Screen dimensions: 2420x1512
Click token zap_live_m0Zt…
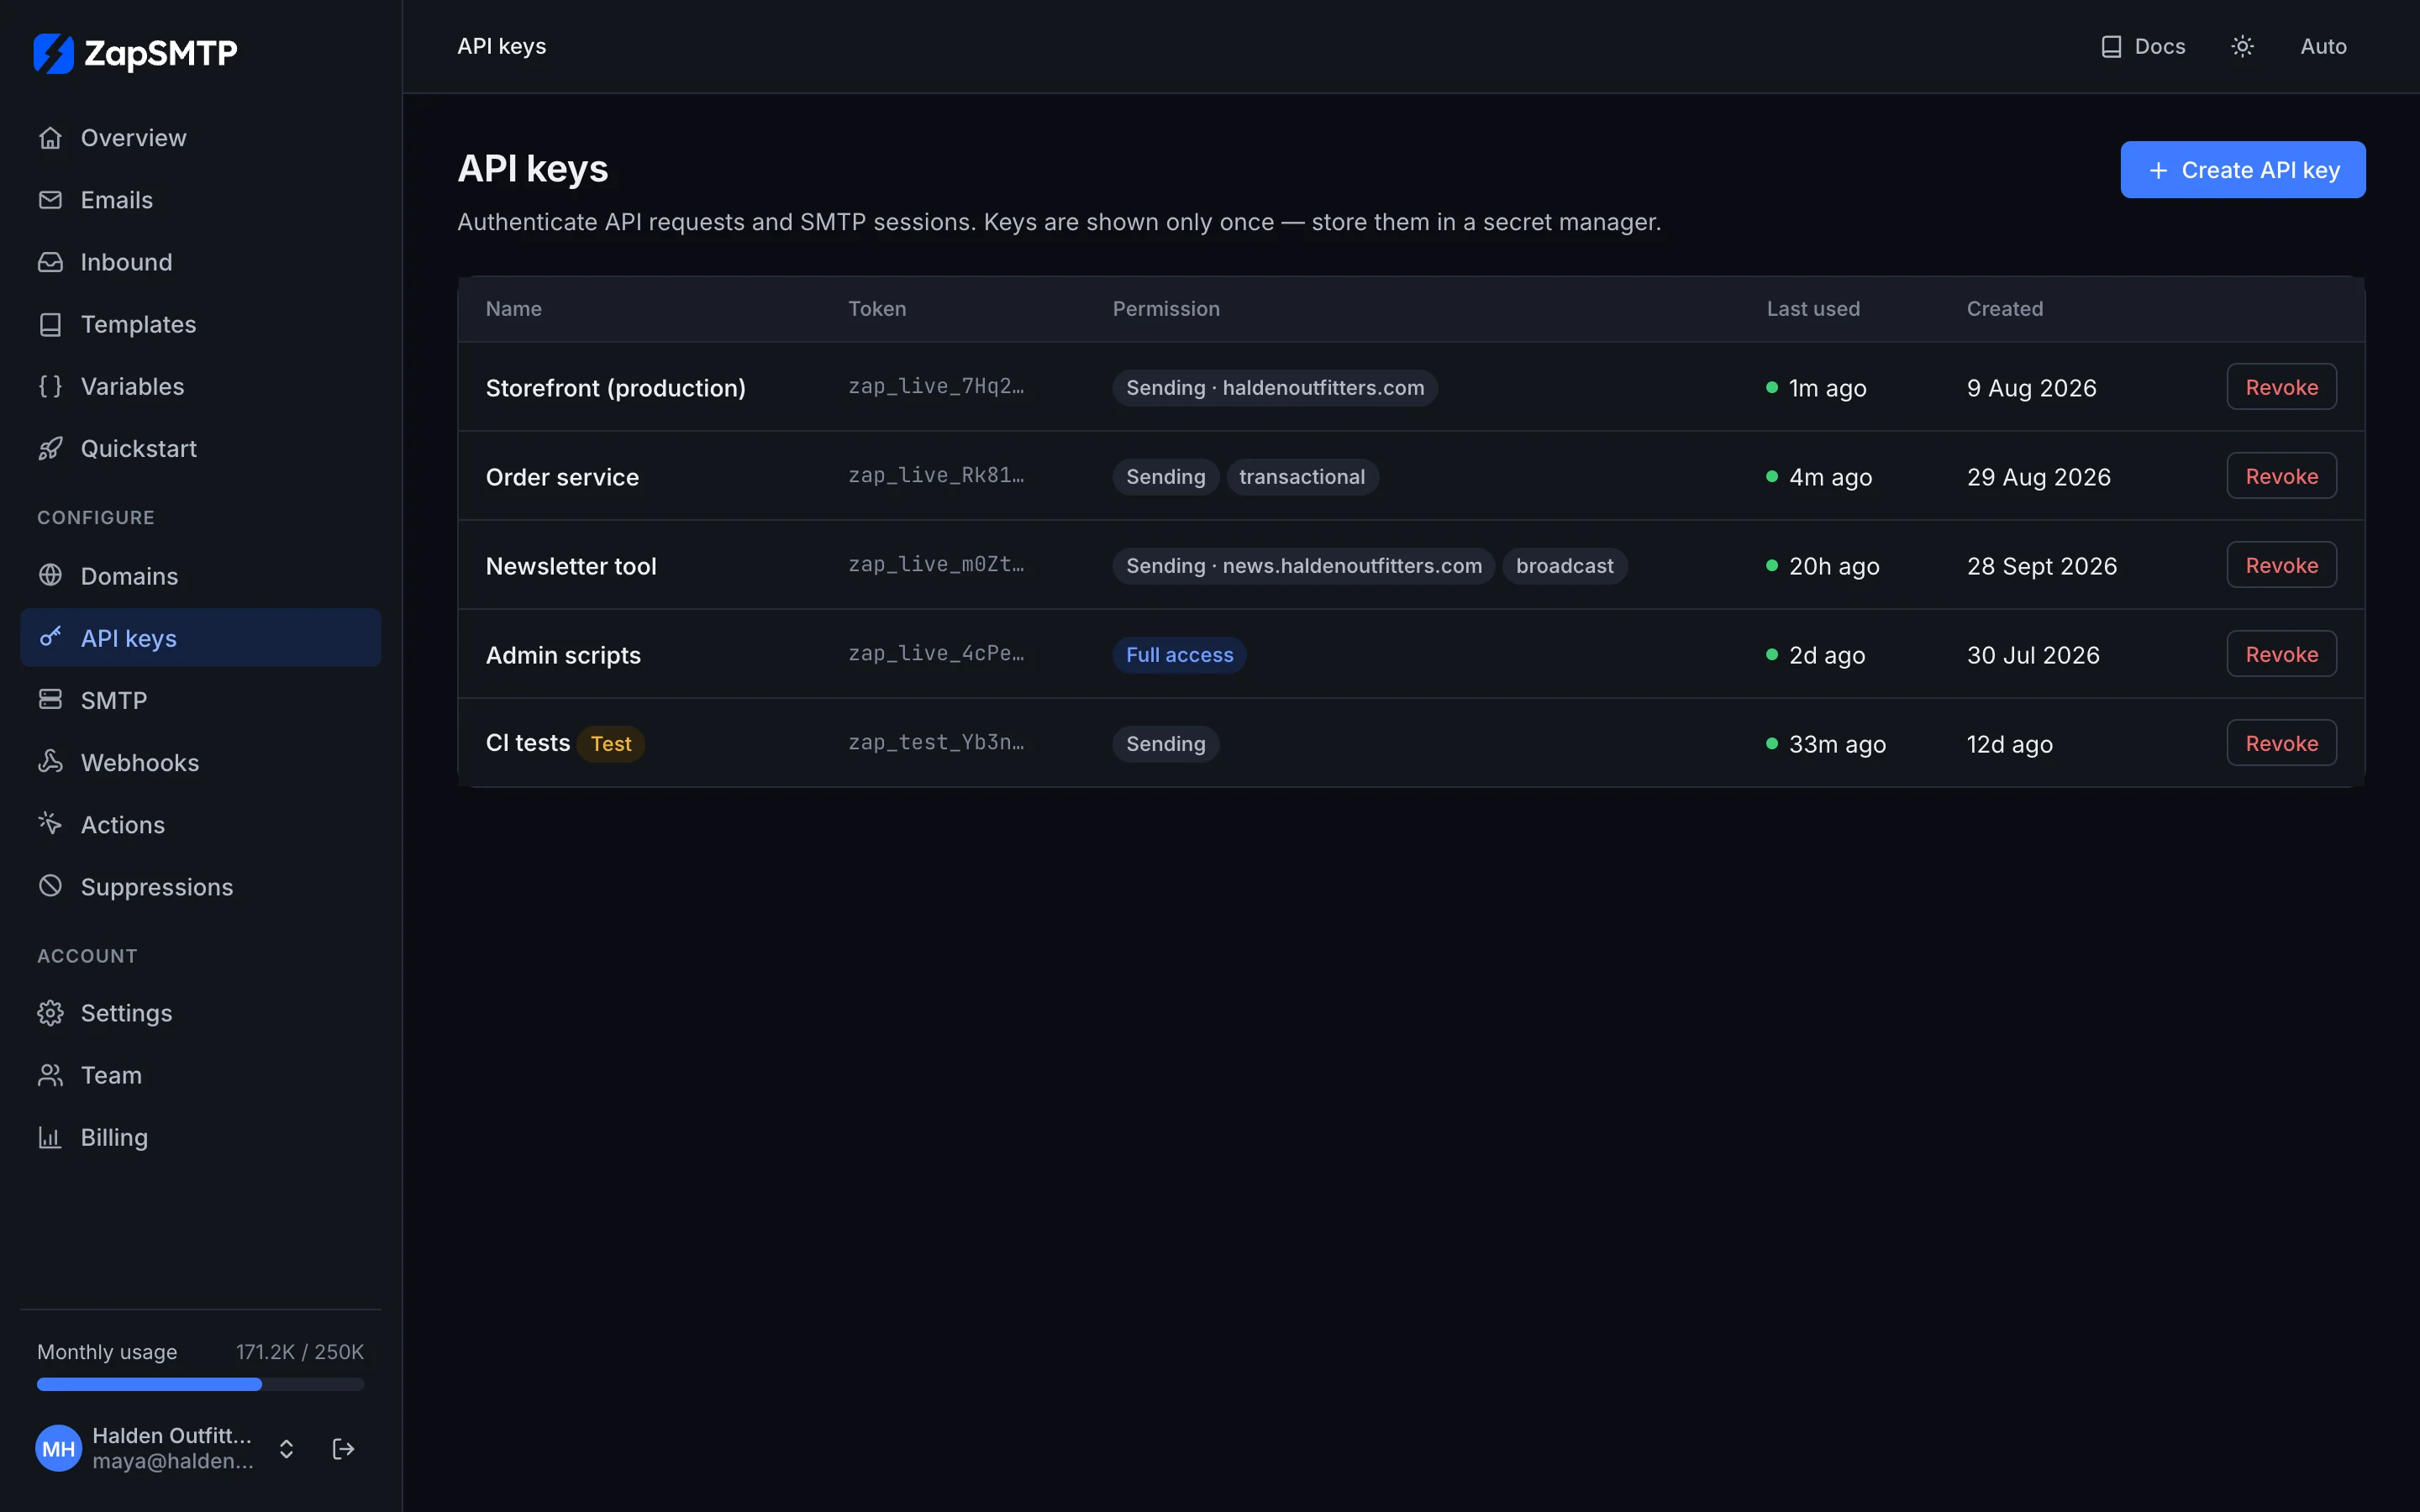936,565
